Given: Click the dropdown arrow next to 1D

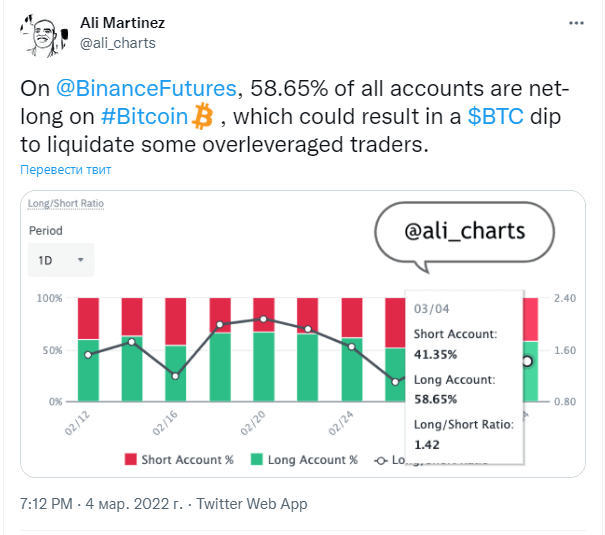Looking at the screenshot, I should [81, 260].
